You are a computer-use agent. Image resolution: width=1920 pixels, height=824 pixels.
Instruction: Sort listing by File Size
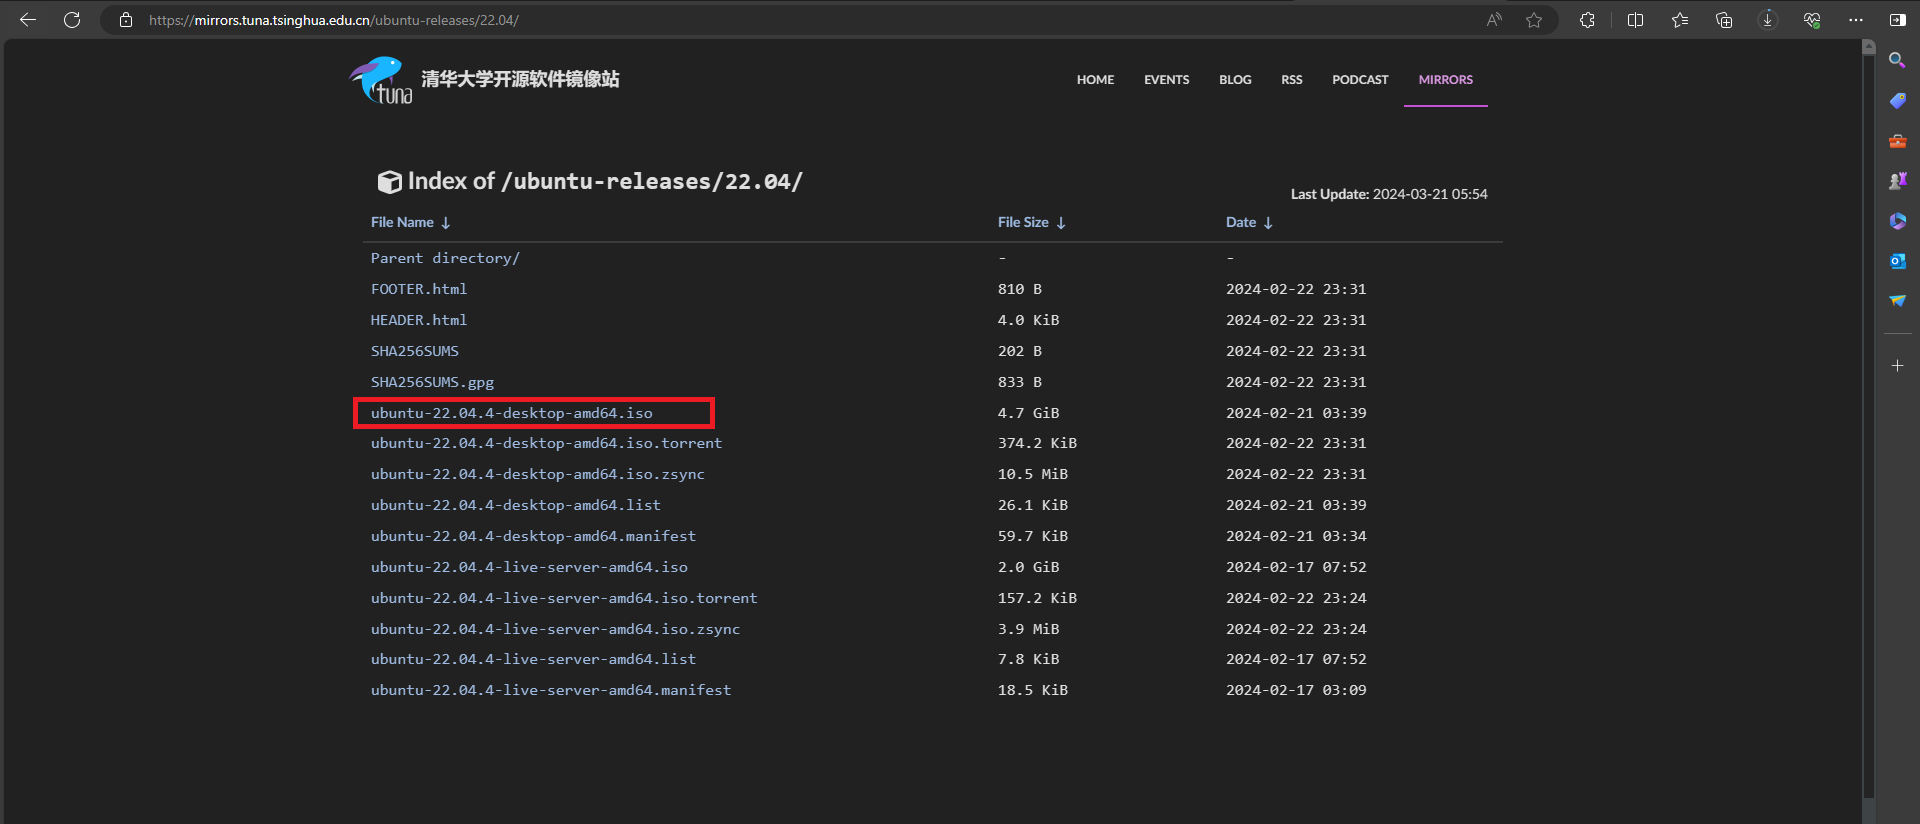1031,222
